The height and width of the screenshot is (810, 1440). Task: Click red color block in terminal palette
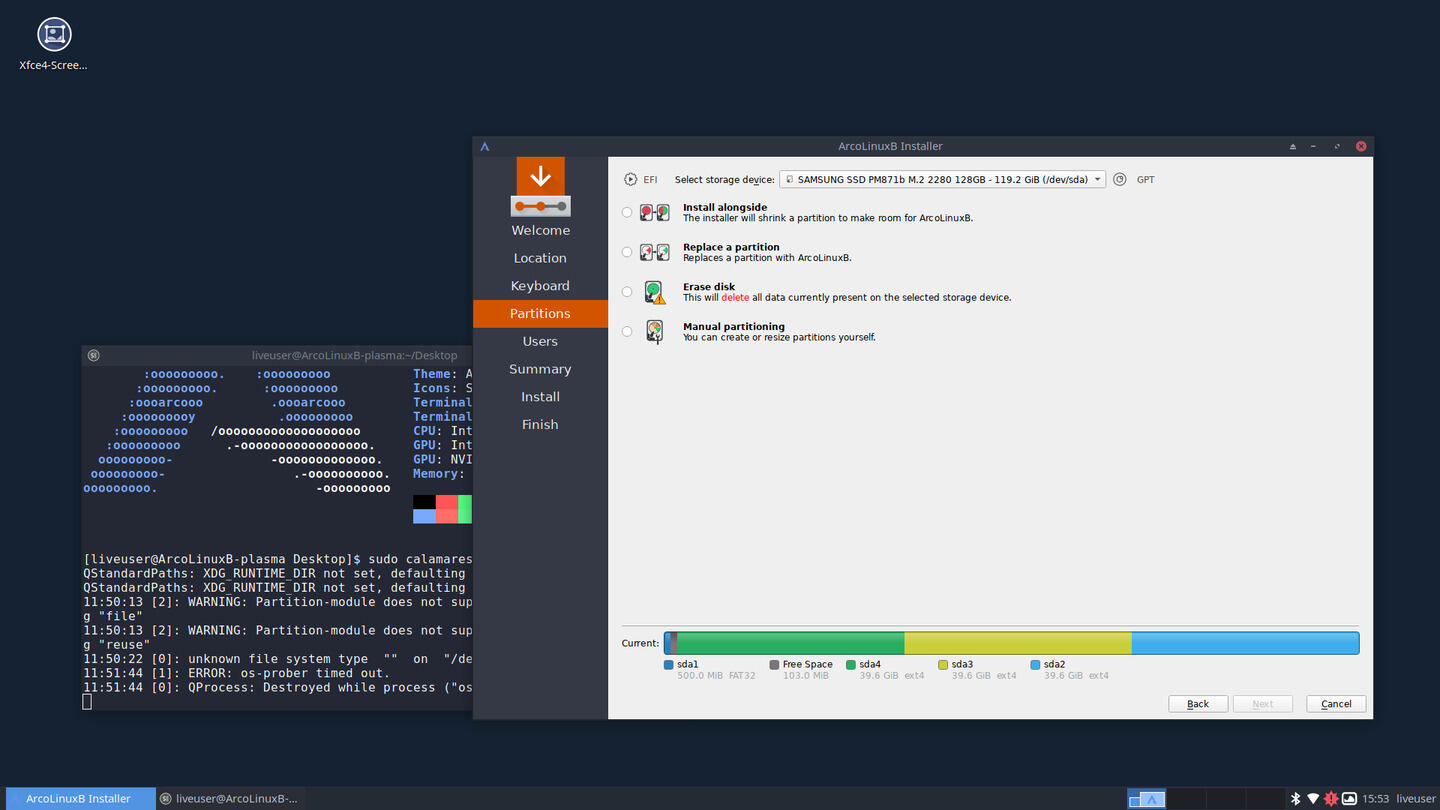(x=447, y=502)
